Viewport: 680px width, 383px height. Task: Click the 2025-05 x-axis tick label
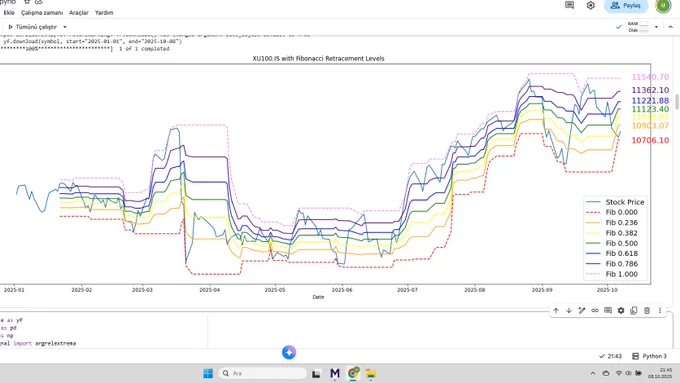[x=275, y=290]
